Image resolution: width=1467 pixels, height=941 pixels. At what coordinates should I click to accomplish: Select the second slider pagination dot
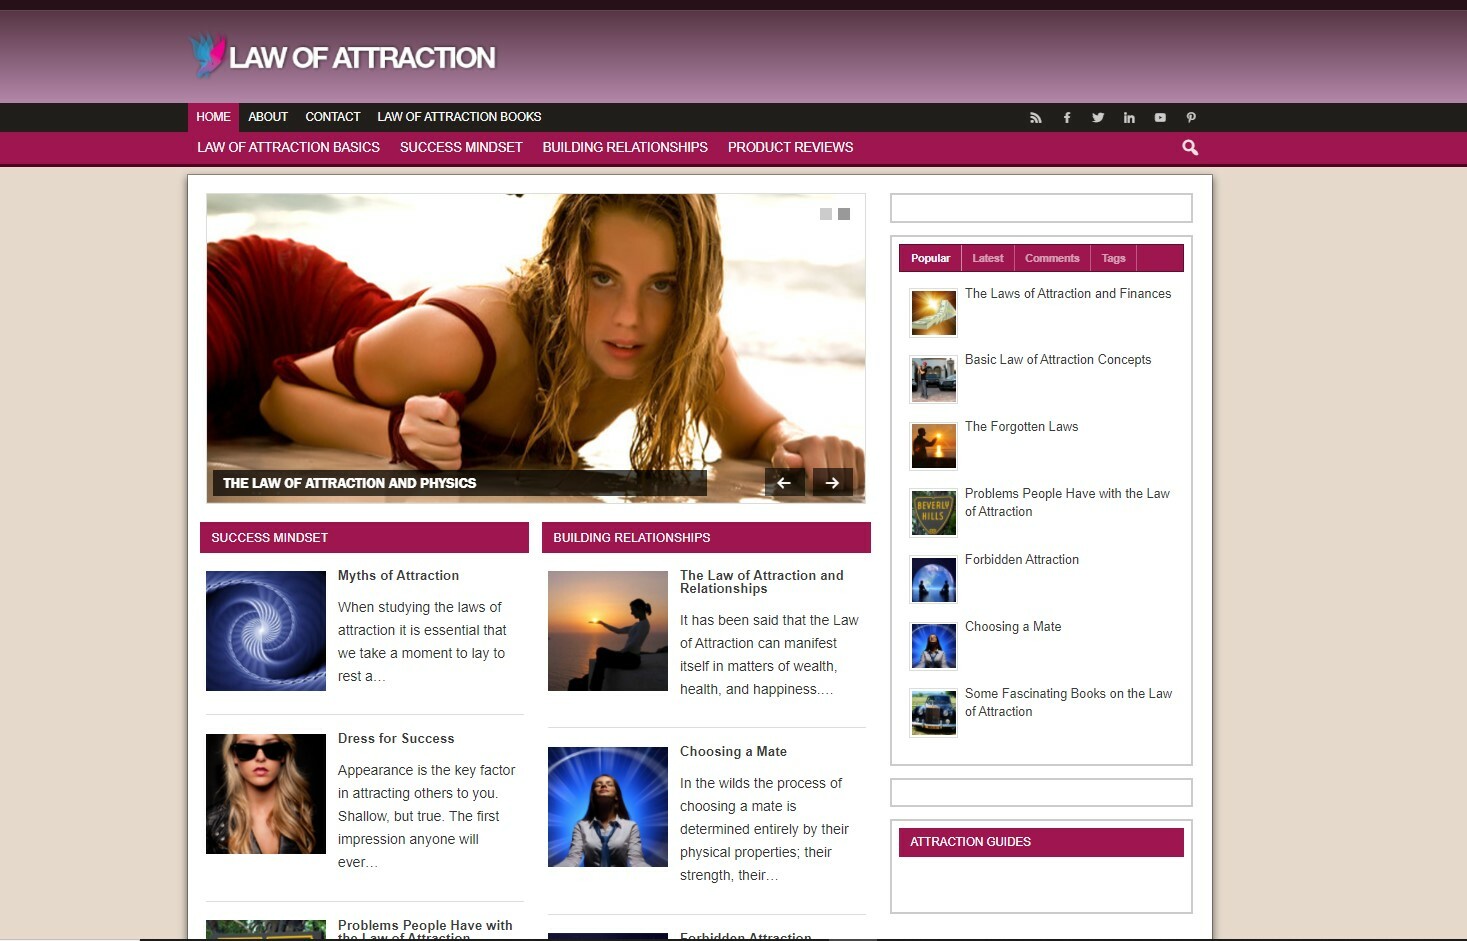[844, 214]
